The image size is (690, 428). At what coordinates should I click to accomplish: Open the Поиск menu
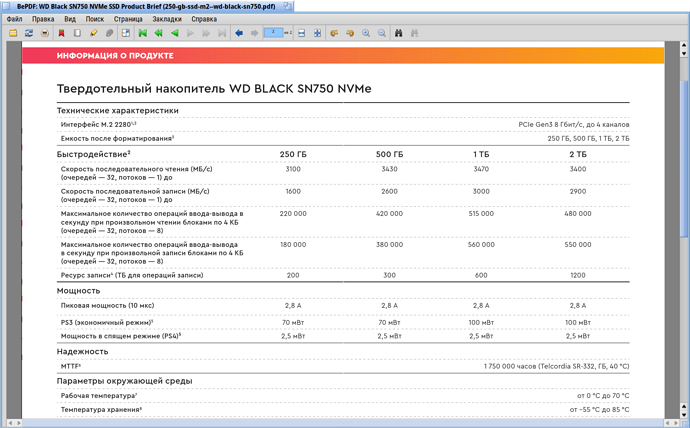tap(95, 19)
